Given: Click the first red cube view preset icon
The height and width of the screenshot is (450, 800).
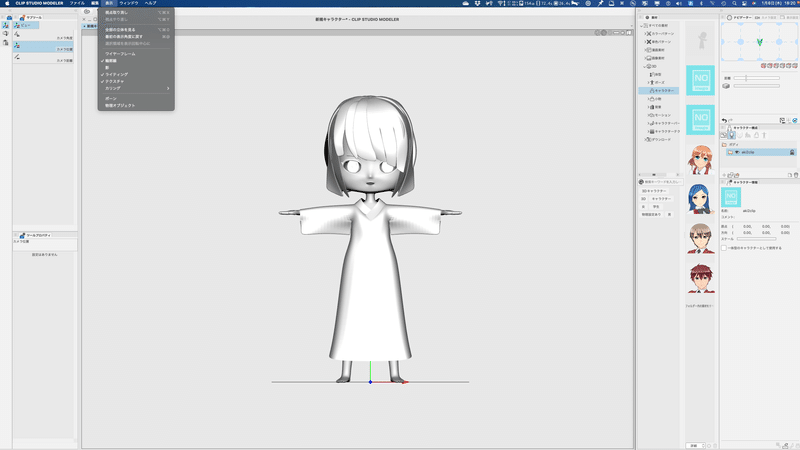Looking at the screenshot, I should pyautogui.click(x=763, y=66).
